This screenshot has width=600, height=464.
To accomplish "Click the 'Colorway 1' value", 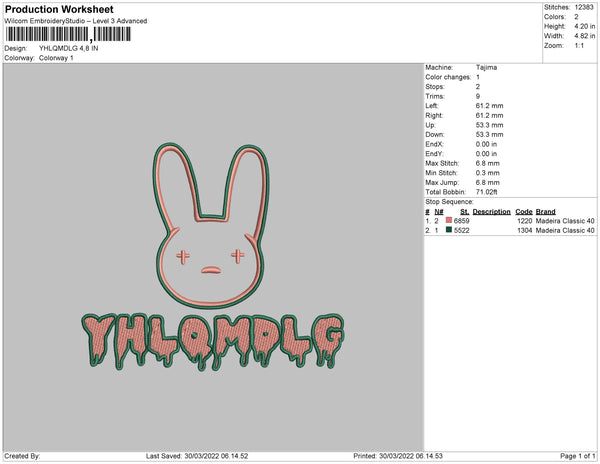I will coord(56,58).
